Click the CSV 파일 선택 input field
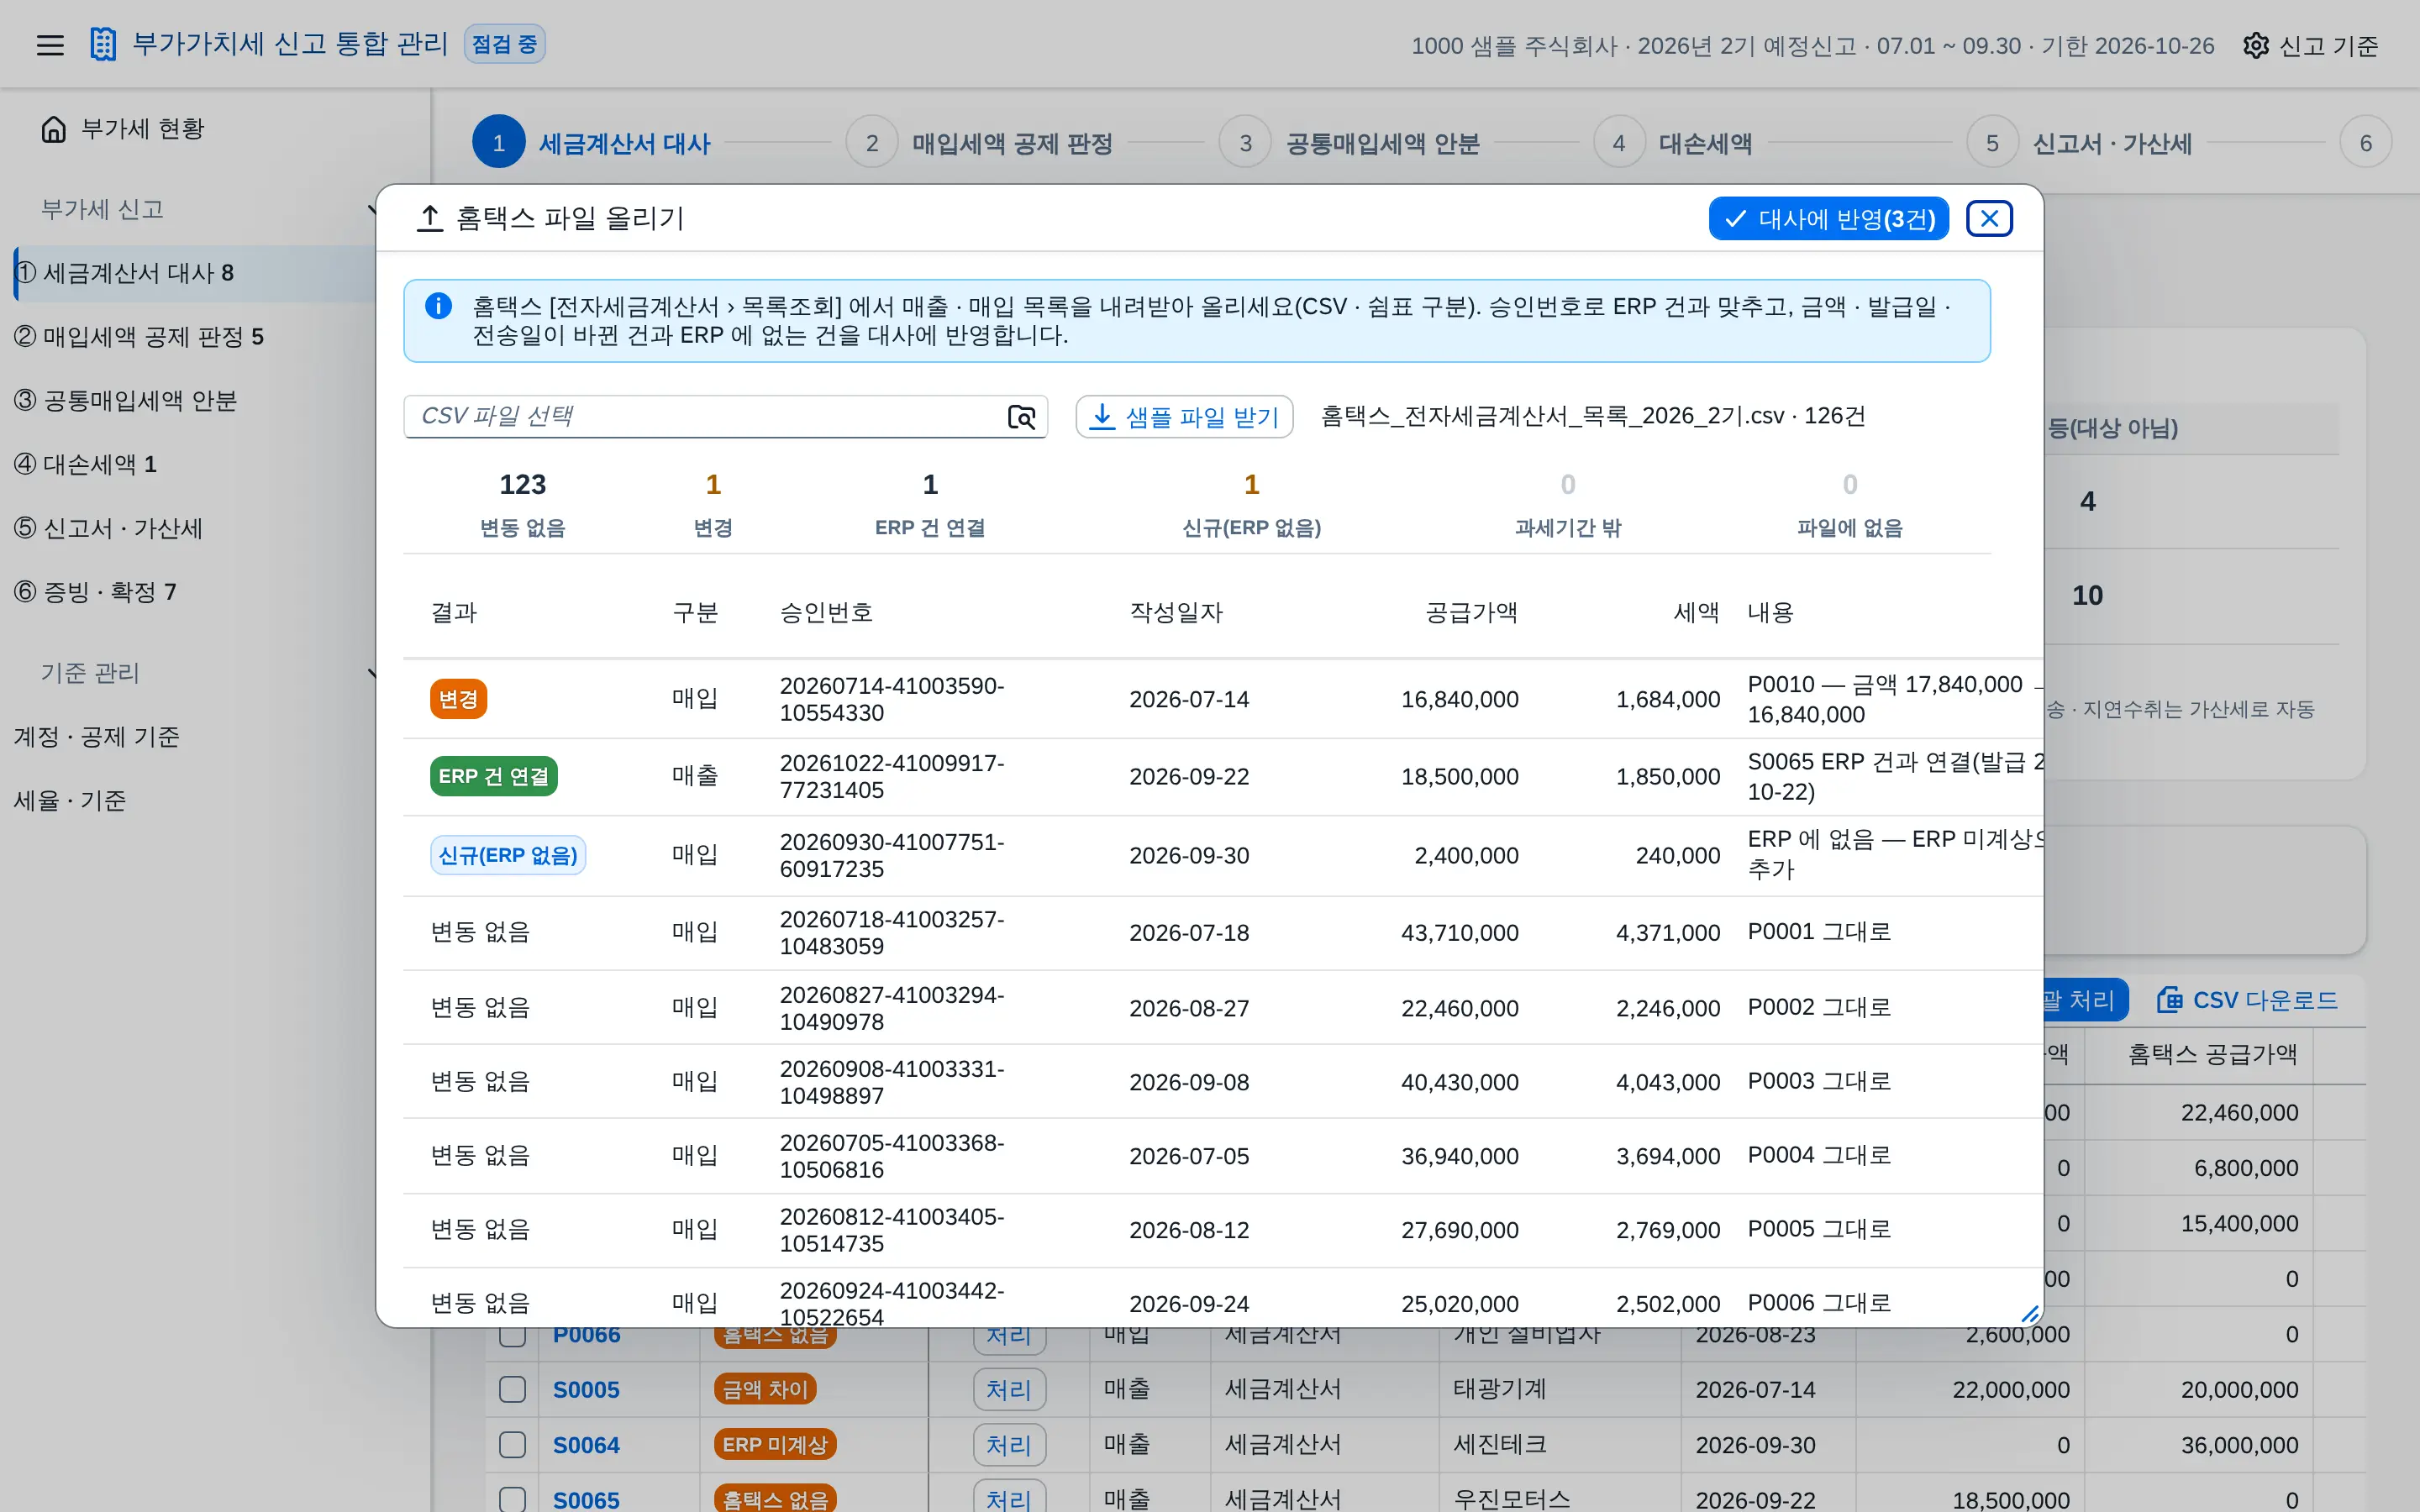 (x=725, y=416)
